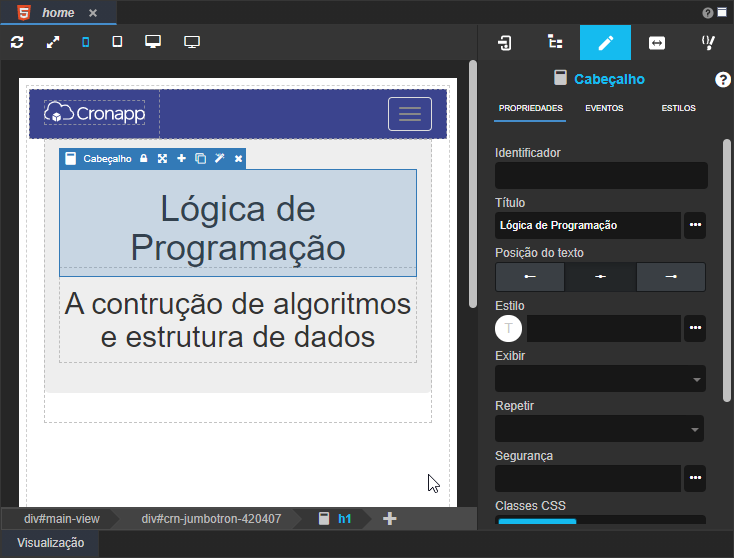The image size is (734, 558).
Task: Click the Título input field
Action: (588, 226)
